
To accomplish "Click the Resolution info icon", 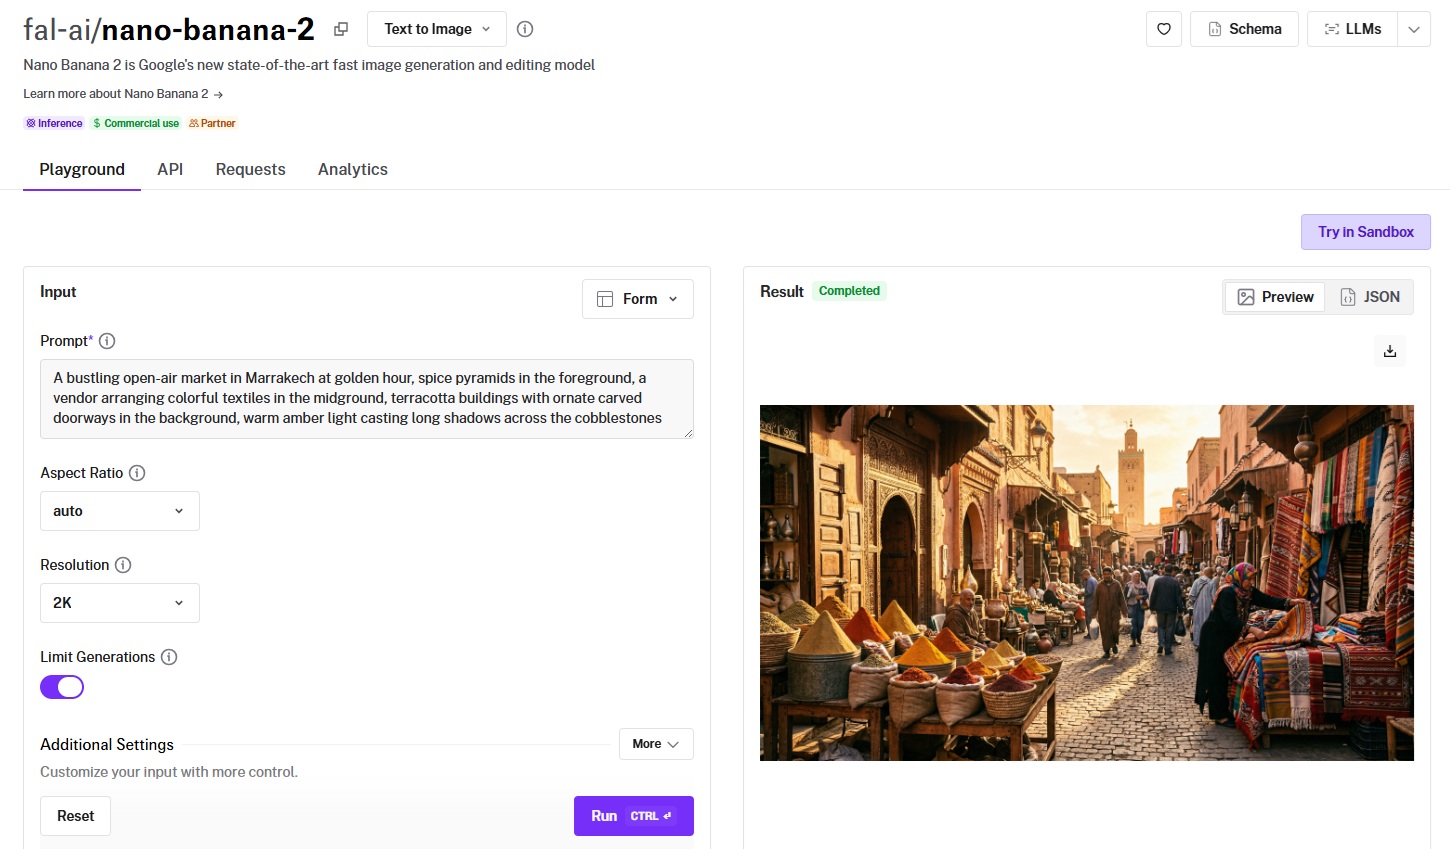I will tap(123, 565).
